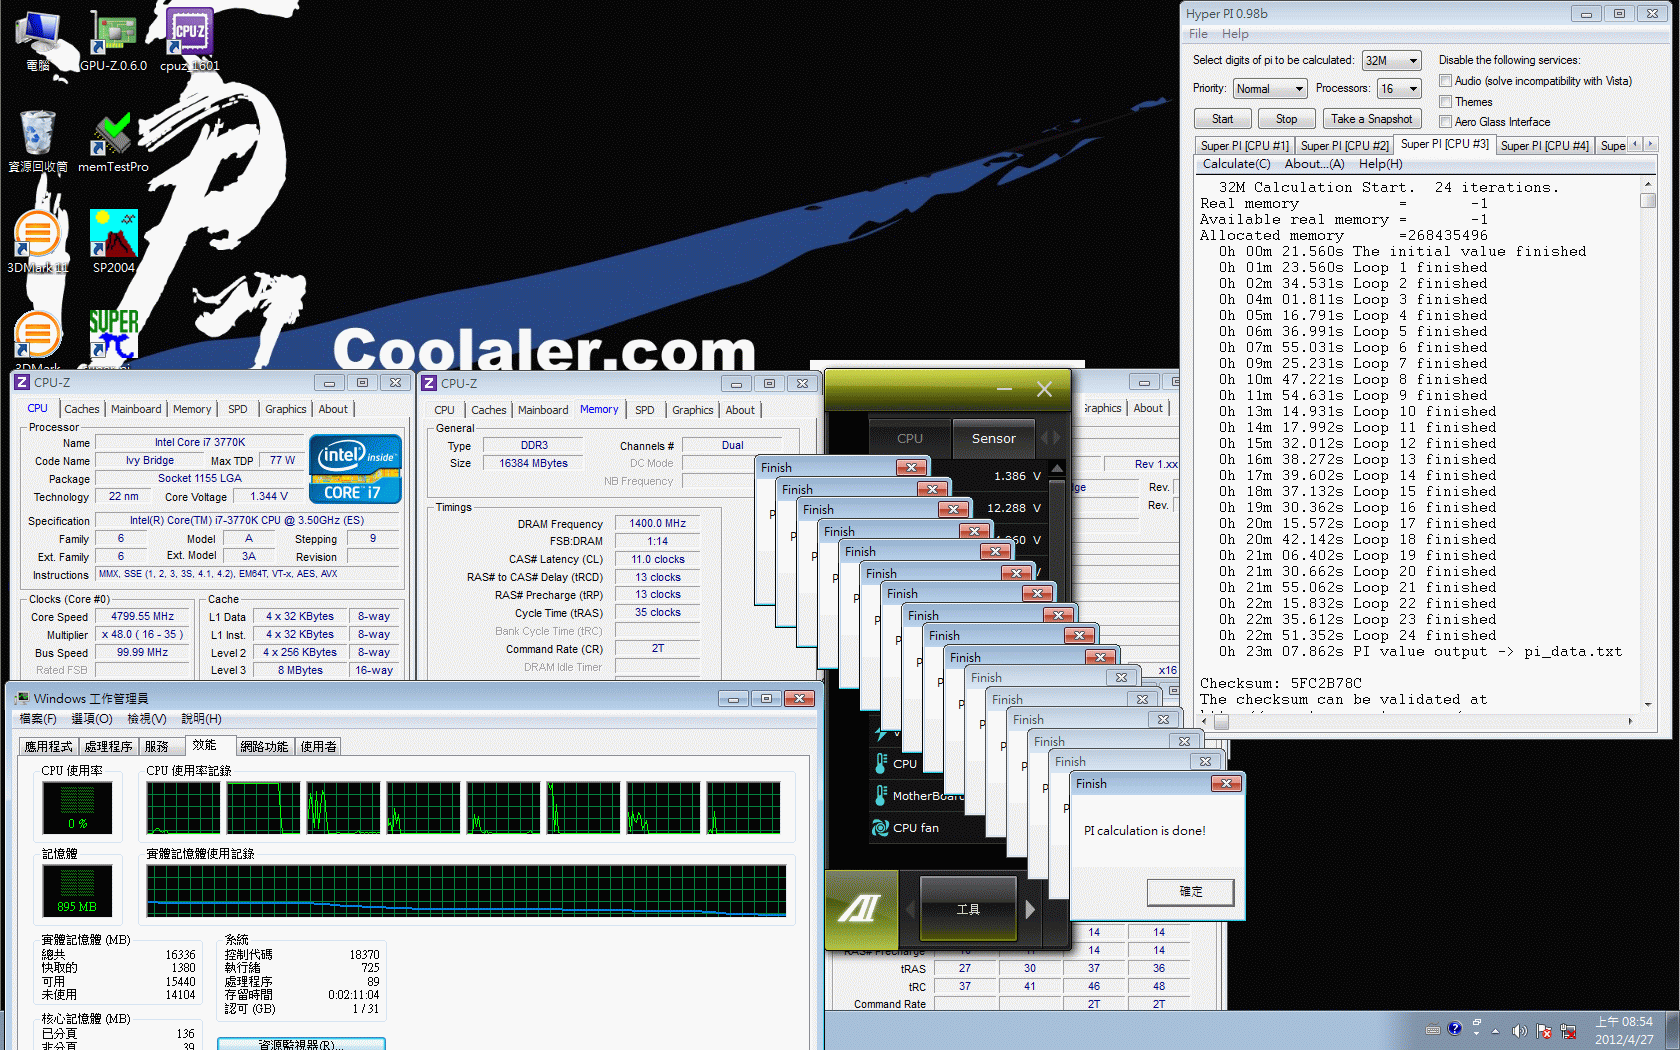Switch to Mainboard tab in left CPU-Z window
Viewport: 1680px width, 1050px height.
(136, 409)
